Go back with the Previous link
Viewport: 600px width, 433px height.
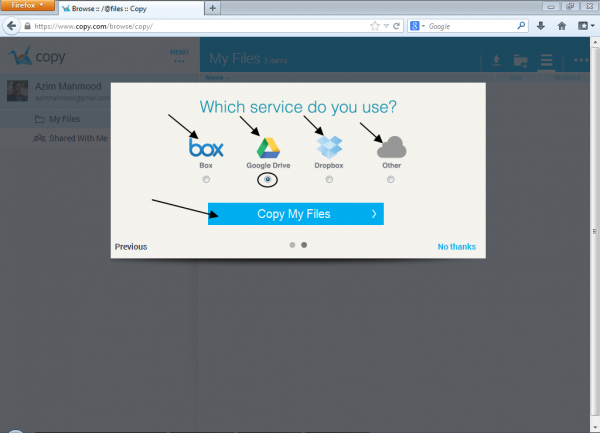coord(131,247)
